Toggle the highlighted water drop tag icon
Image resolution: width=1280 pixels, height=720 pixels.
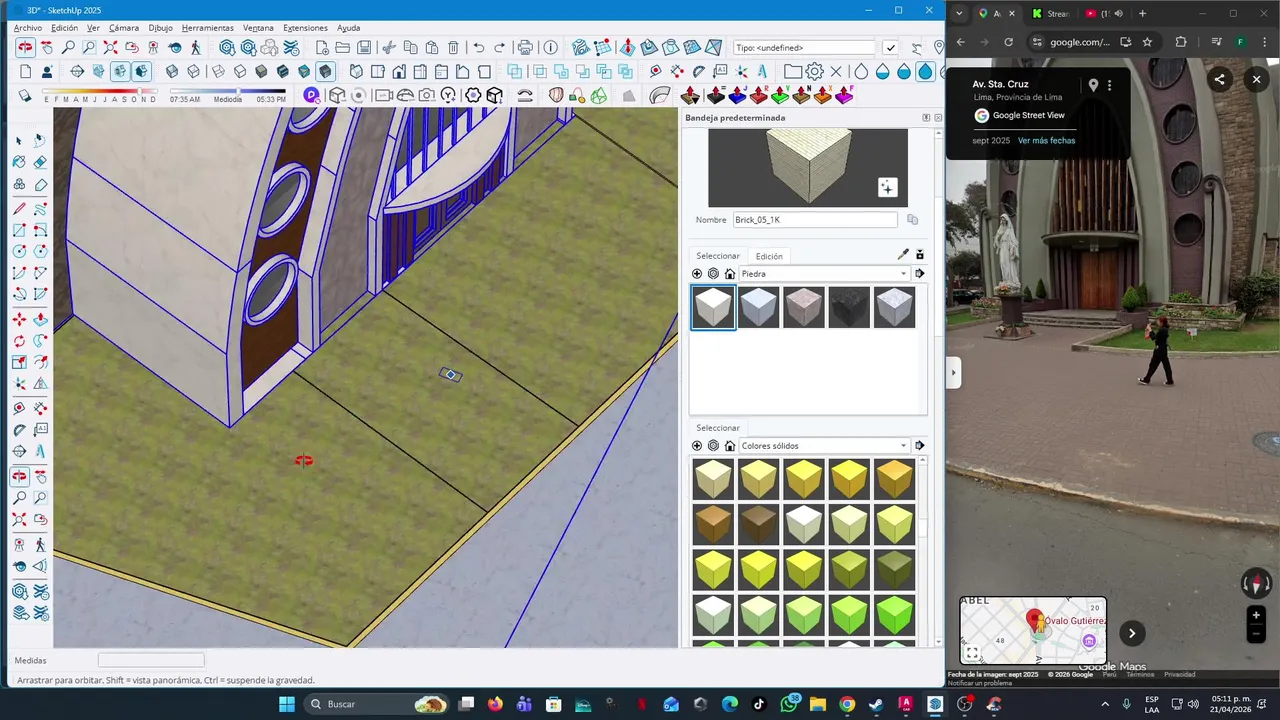(x=926, y=72)
